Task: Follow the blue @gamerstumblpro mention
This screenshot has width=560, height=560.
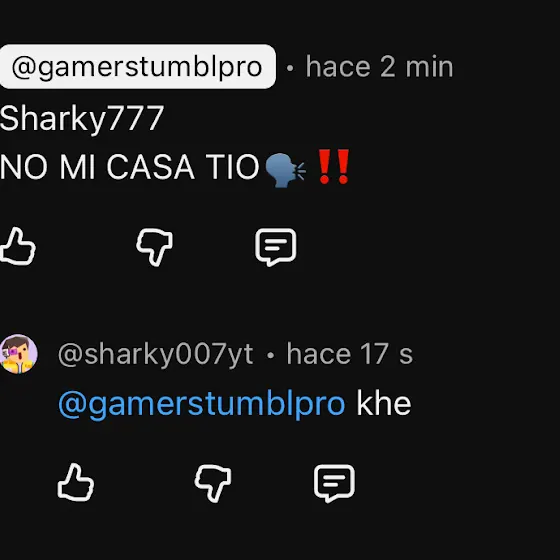Action: pos(202,404)
